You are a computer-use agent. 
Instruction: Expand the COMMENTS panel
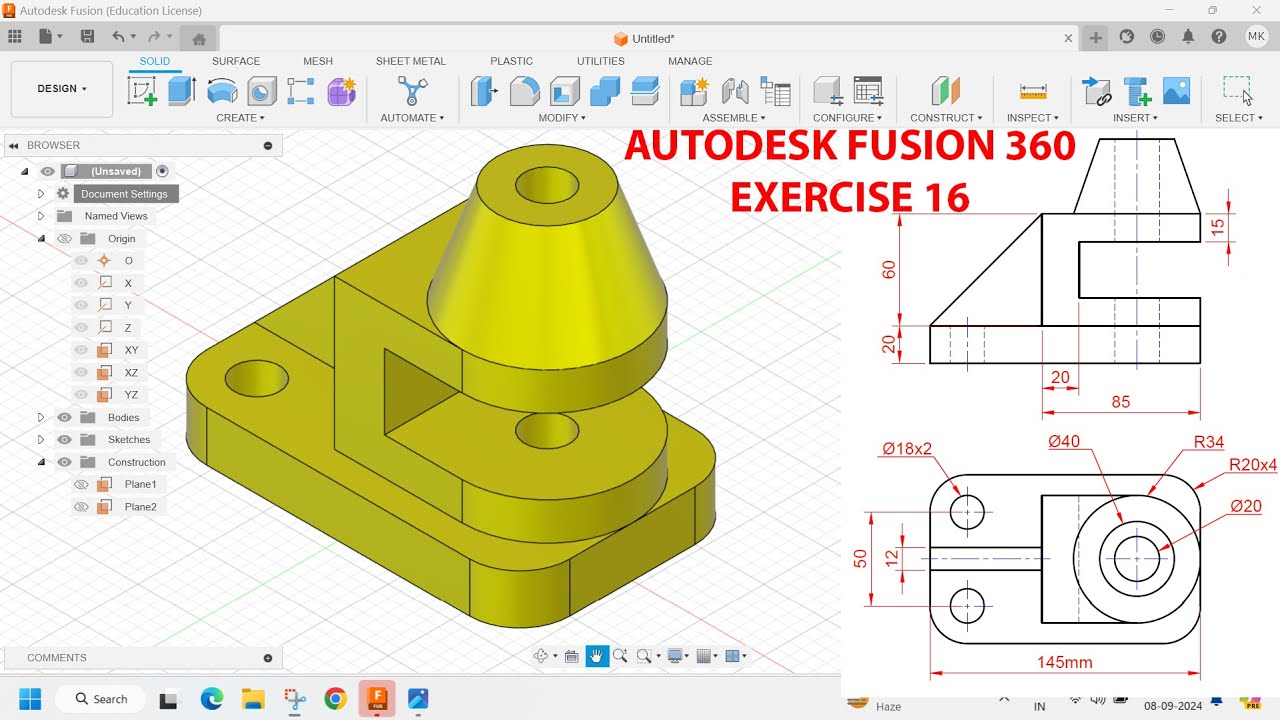coord(268,658)
